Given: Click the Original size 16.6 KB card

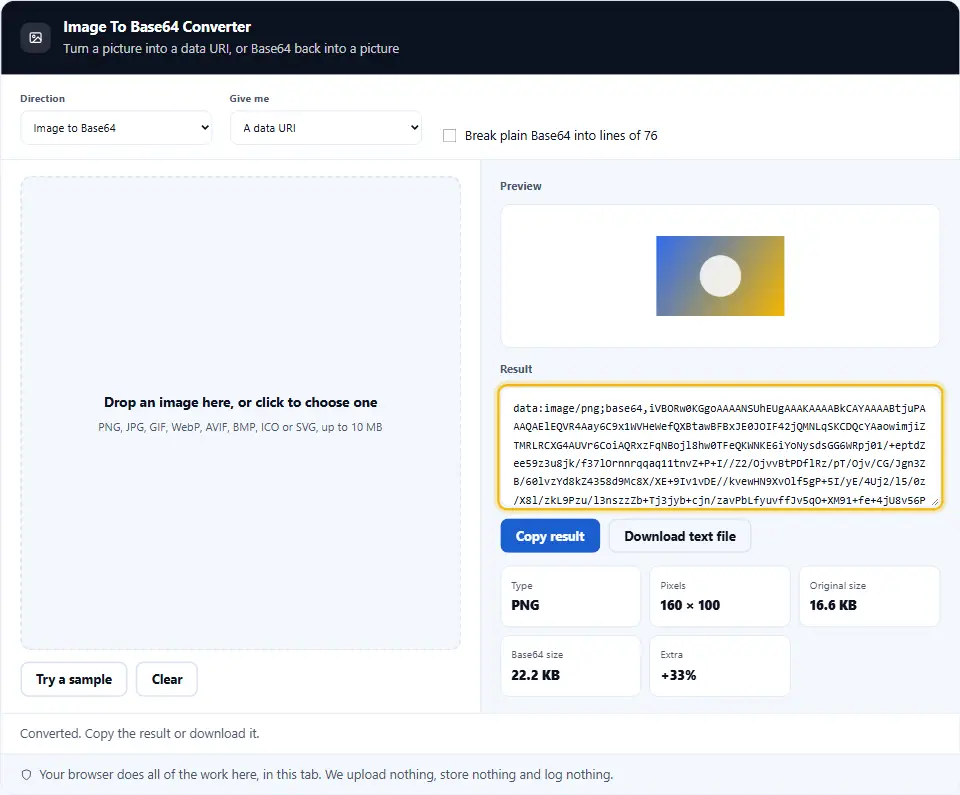Looking at the screenshot, I should tap(869, 596).
